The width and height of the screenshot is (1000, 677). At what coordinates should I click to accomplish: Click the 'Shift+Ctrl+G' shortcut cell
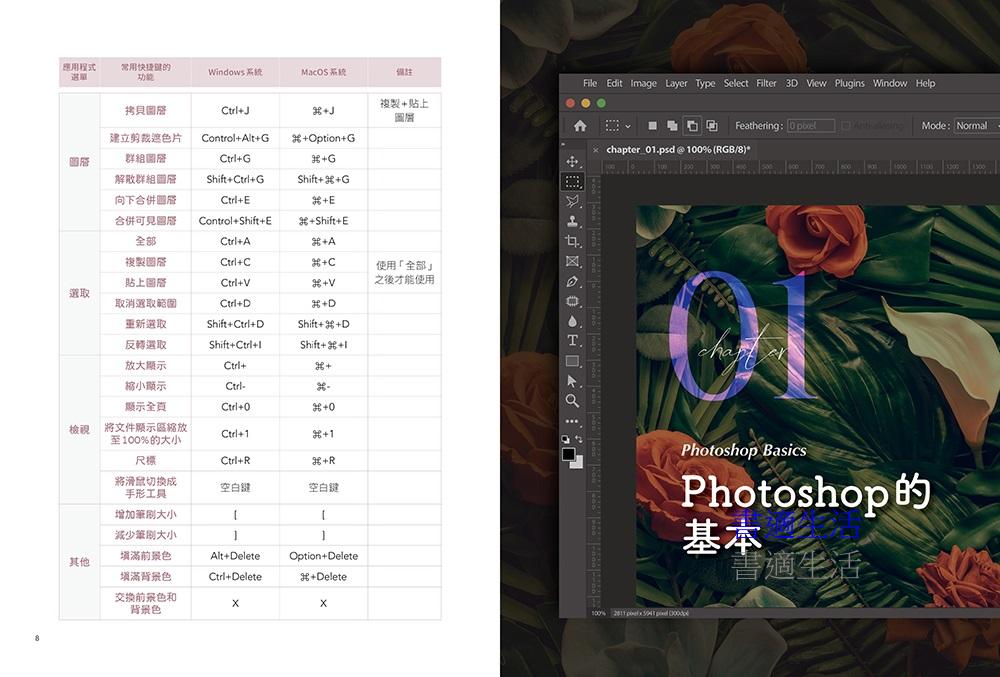(235, 179)
